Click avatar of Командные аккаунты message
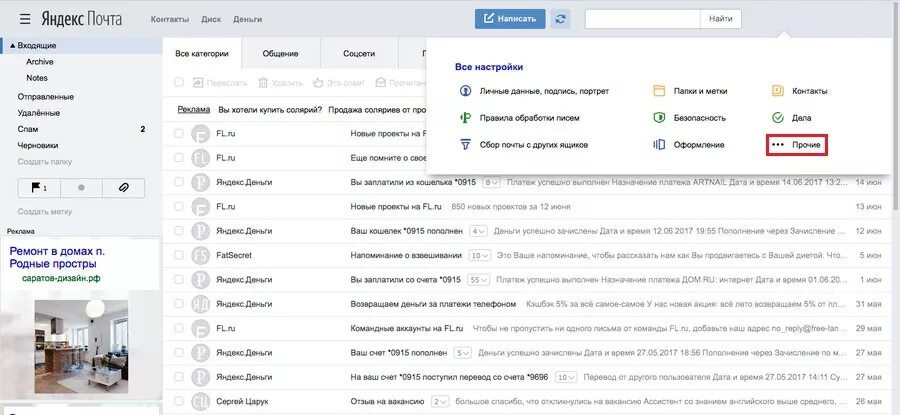Image resolution: width=900 pixels, height=415 pixels. [200, 328]
